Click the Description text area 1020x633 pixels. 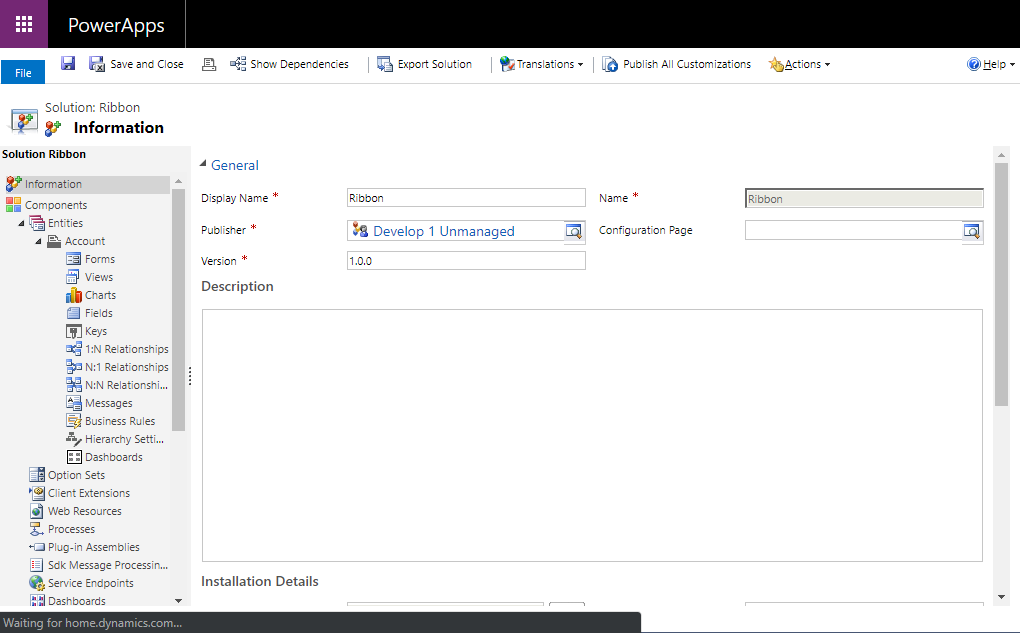(592, 435)
